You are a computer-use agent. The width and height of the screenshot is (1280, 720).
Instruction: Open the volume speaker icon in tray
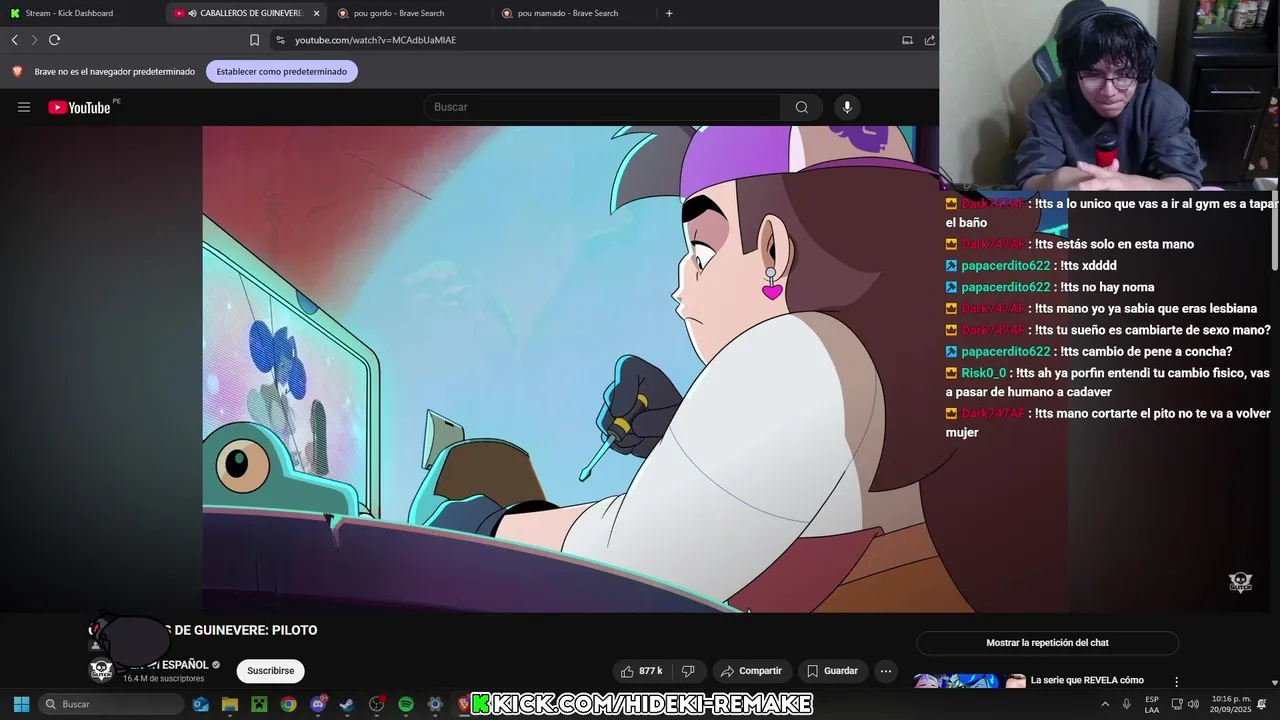(1193, 704)
